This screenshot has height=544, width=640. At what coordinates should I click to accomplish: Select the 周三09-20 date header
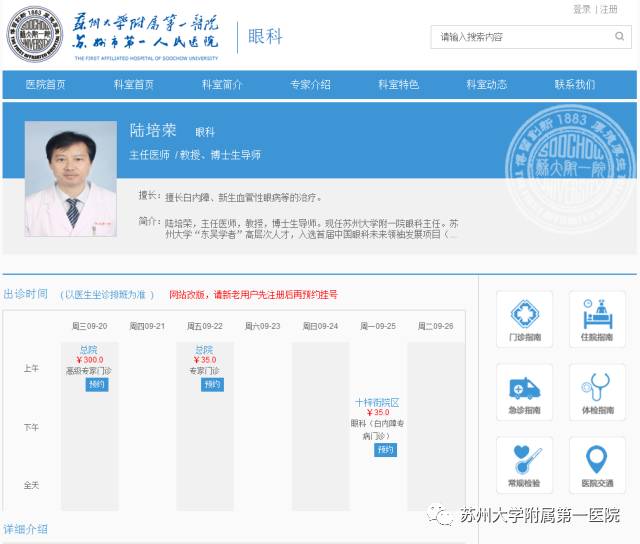pyautogui.click(x=89, y=326)
